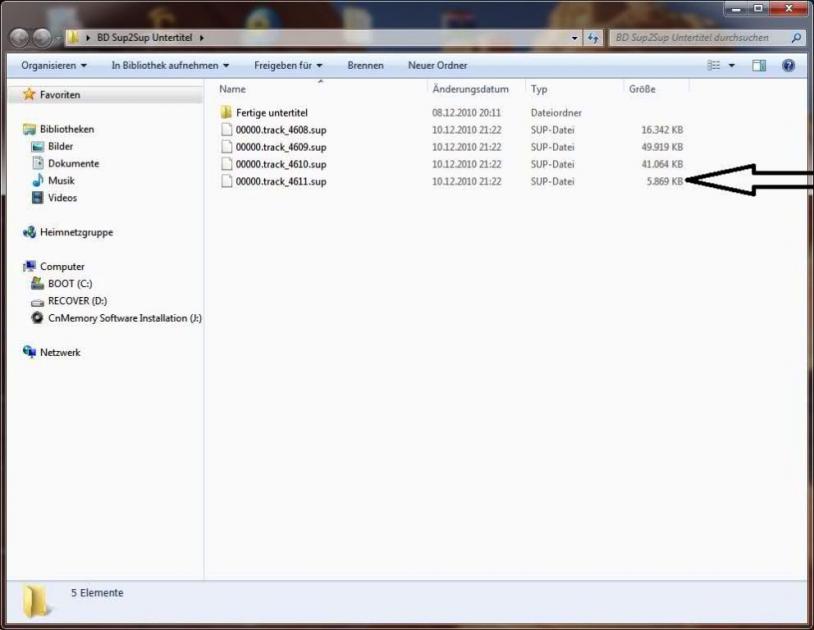Image resolution: width=814 pixels, height=630 pixels.
Task: Click Brennen in the toolbar
Action: pos(365,65)
